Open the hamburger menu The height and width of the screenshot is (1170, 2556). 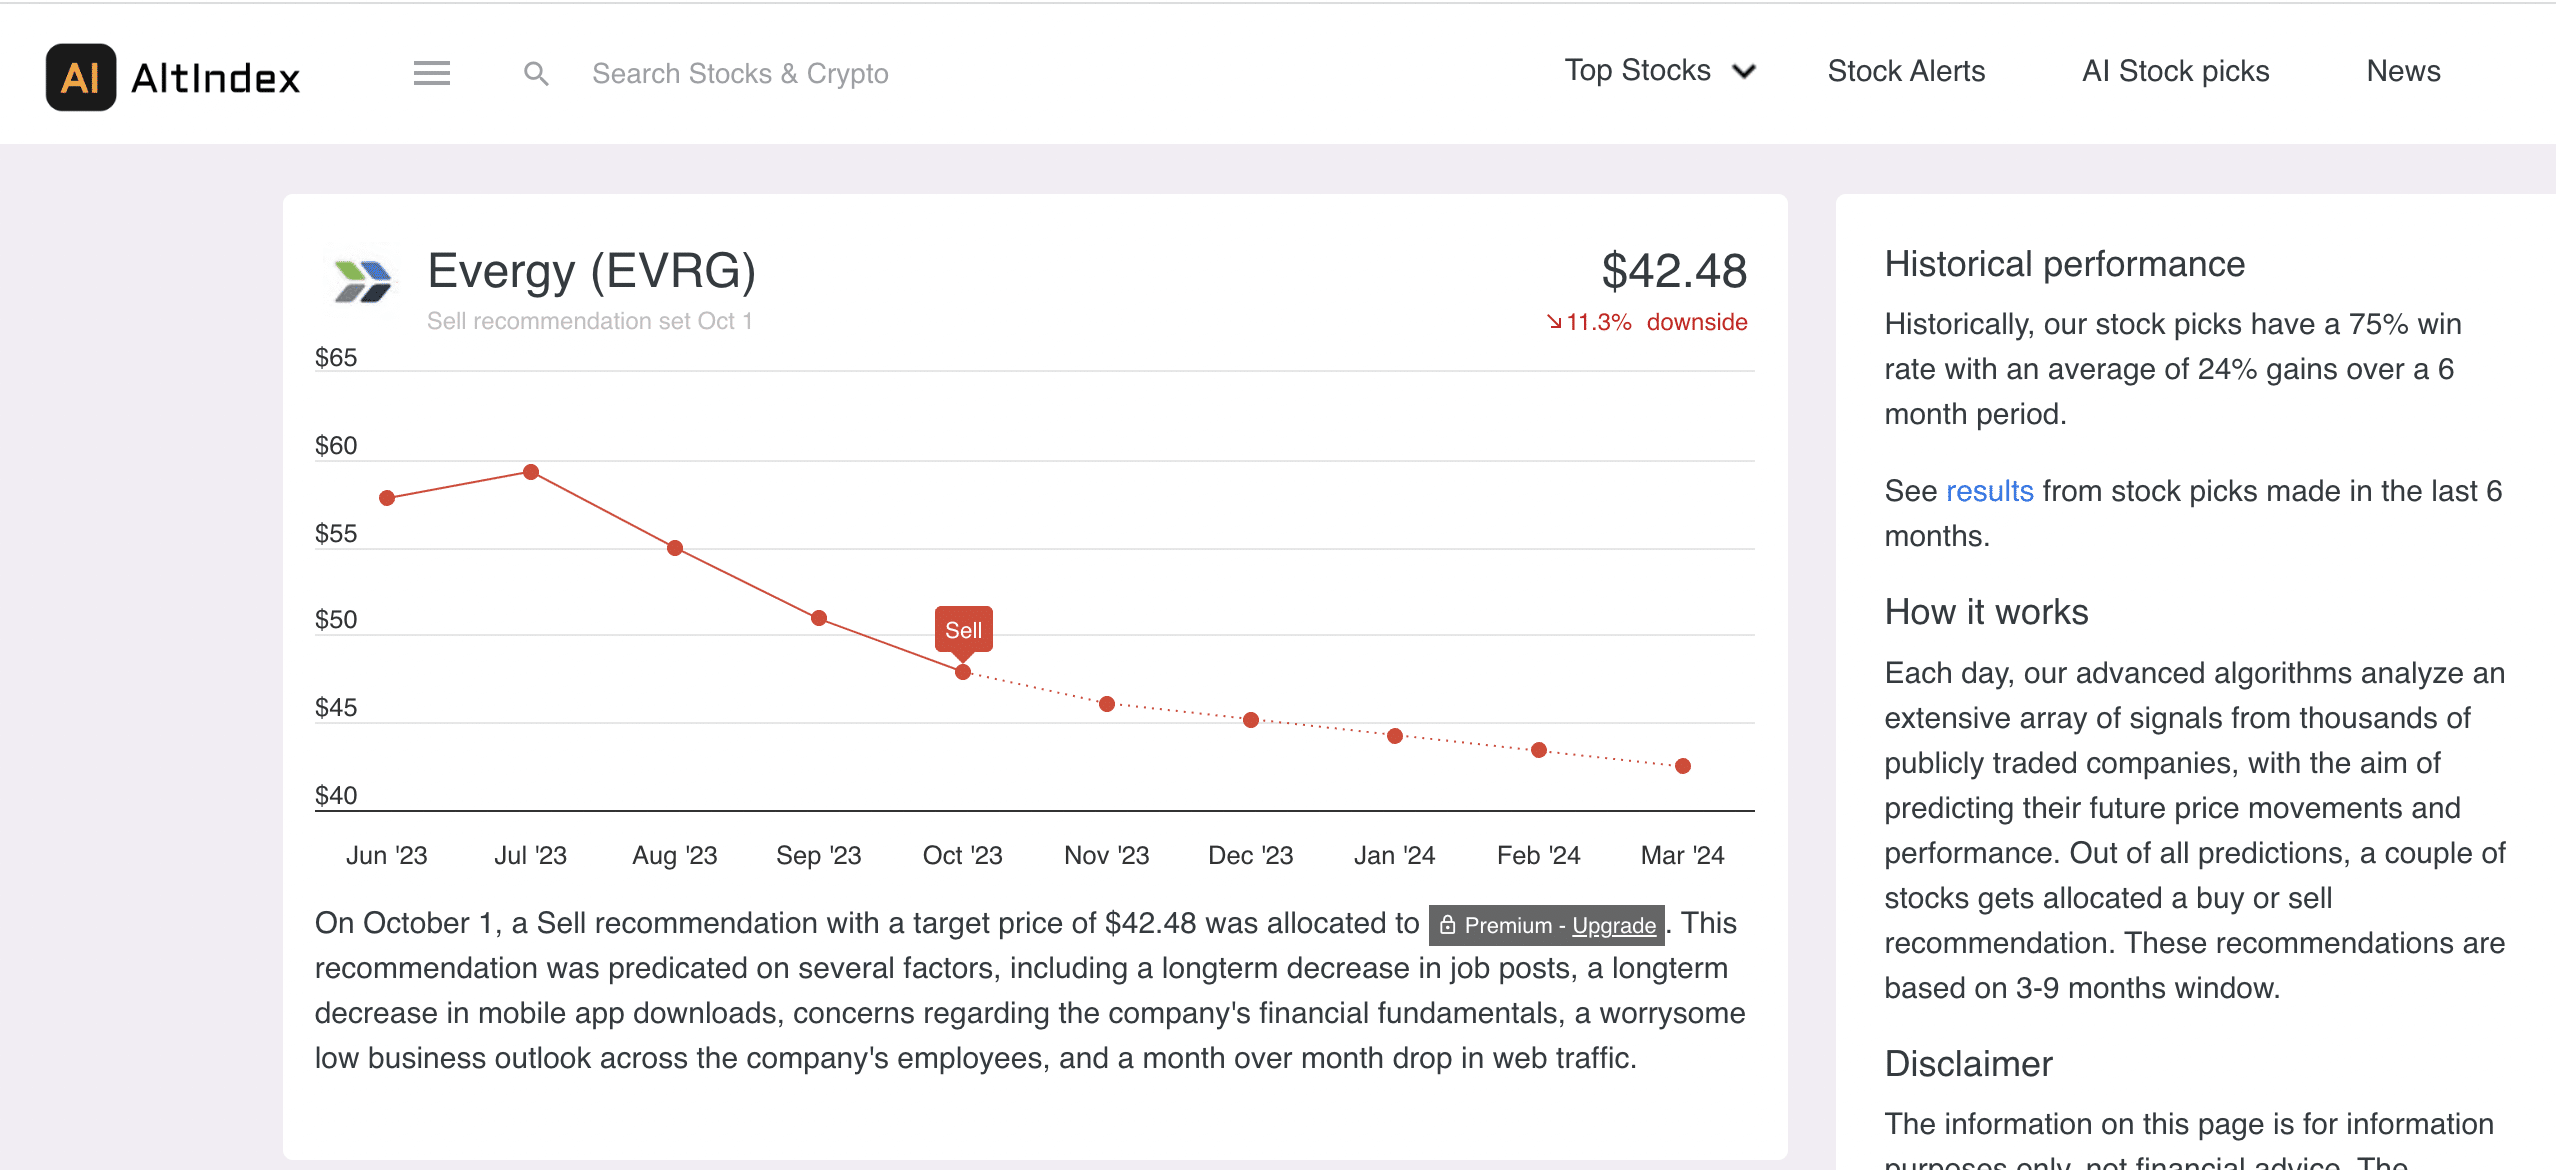pyautogui.click(x=432, y=73)
